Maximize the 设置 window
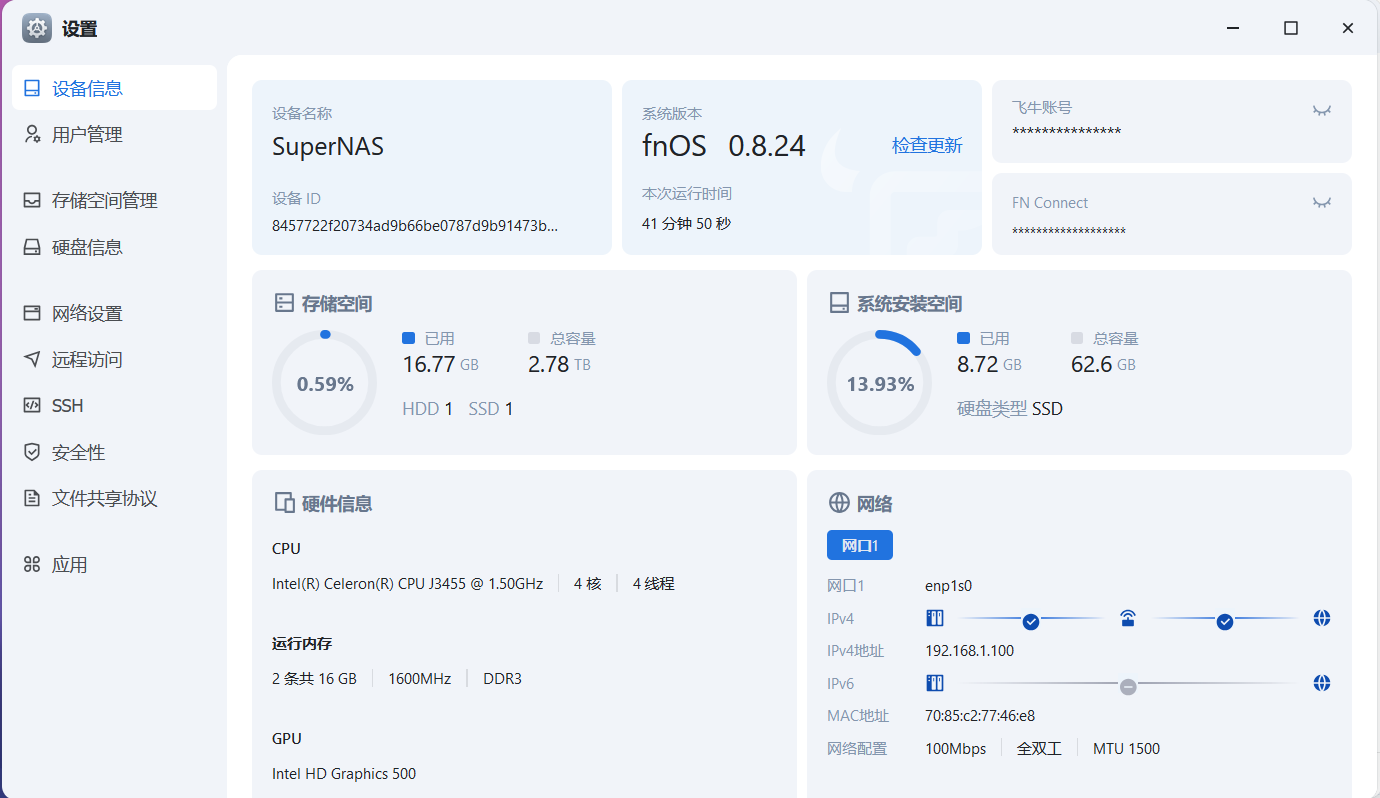The width and height of the screenshot is (1380, 798). tap(1291, 28)
